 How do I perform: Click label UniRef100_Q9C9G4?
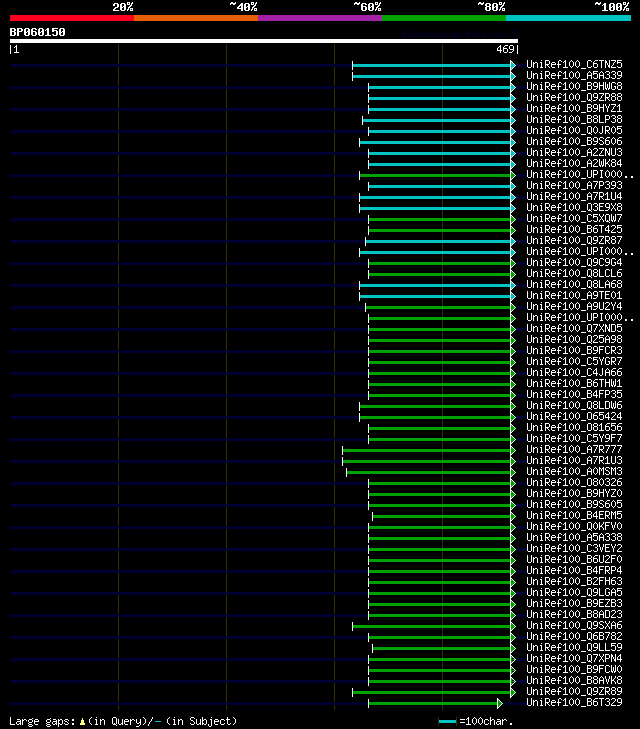click(574, 262)
